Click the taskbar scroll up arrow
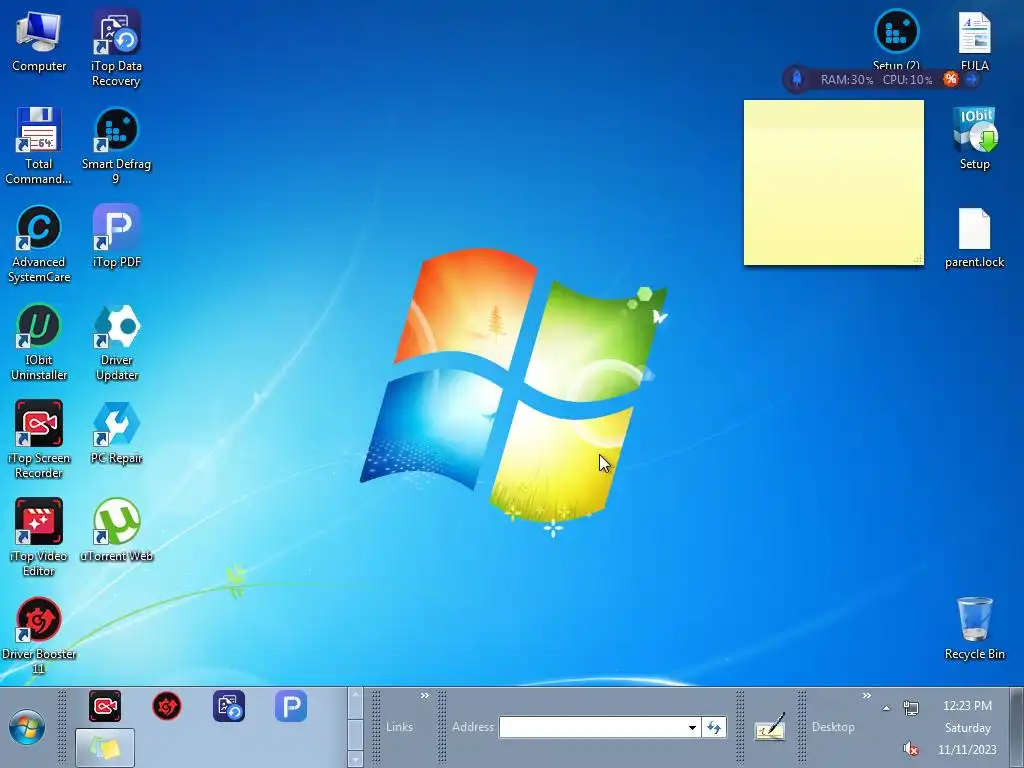The image size is (1024, 768). click(355, 696)
